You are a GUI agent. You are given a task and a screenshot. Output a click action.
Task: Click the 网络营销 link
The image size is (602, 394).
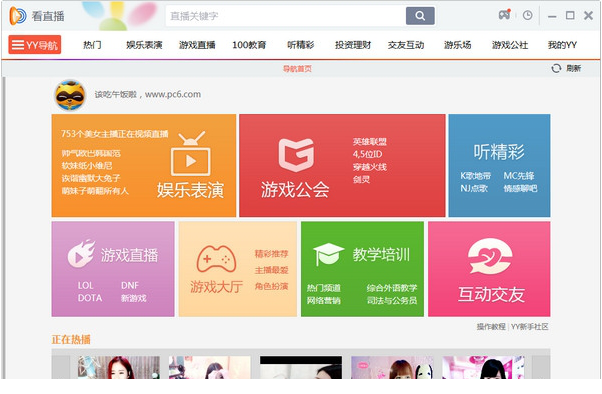pos(323,300)
